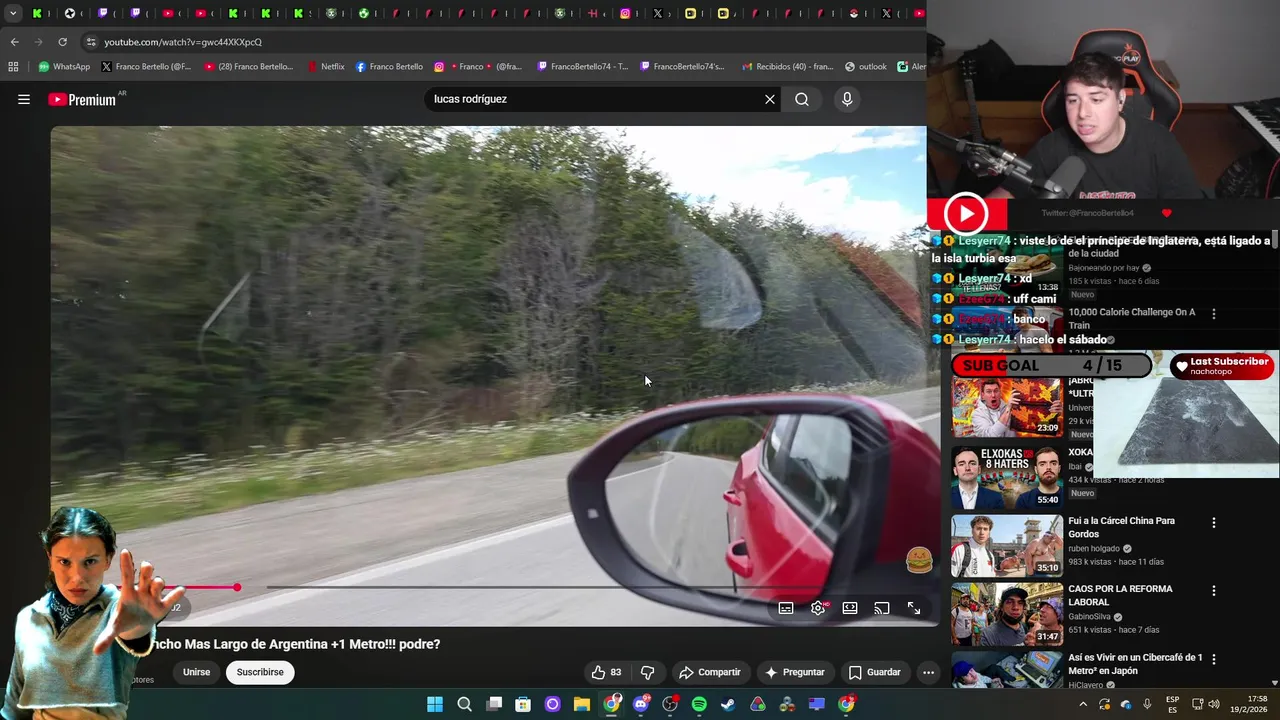This screenshot has height=720, width=1280.
Task: Enter fullscreen with the expand icon
Action: coord(914,608)
